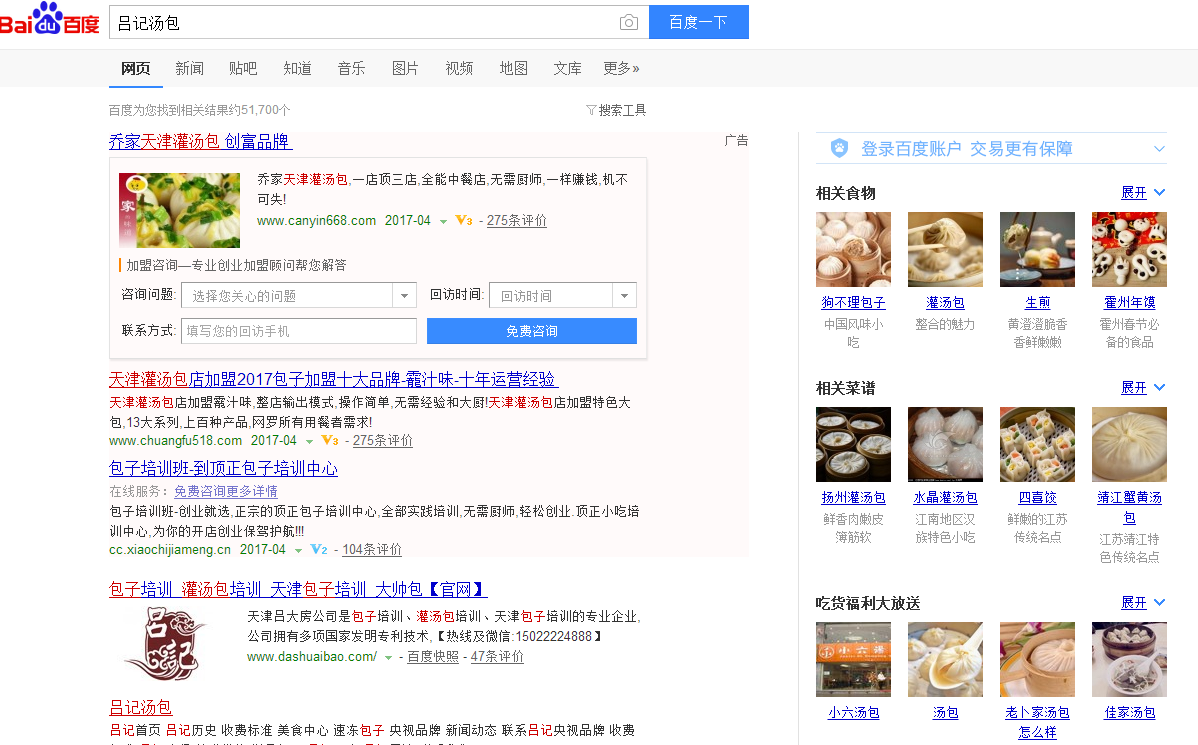
Task: Click the V3 badge beside chuangfu518.com
Action: click(x=329, y=440)
